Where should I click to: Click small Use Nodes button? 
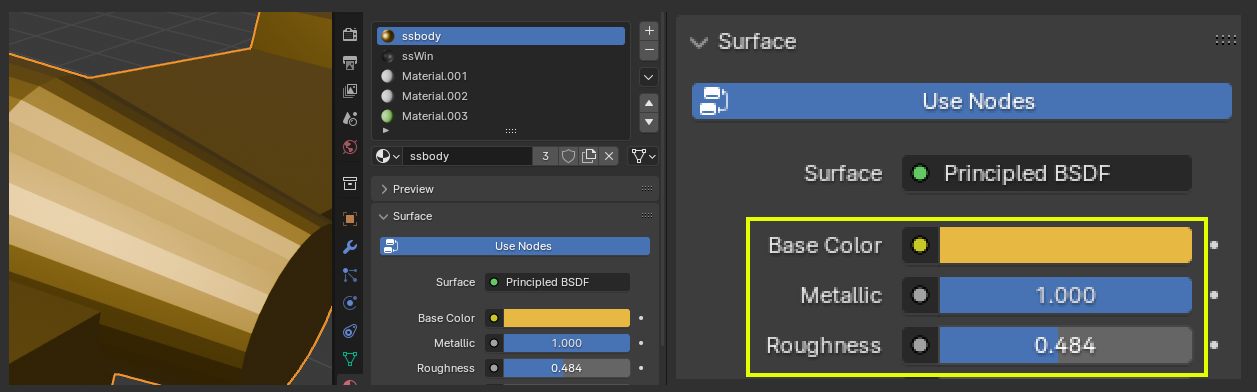click(515, 246)
